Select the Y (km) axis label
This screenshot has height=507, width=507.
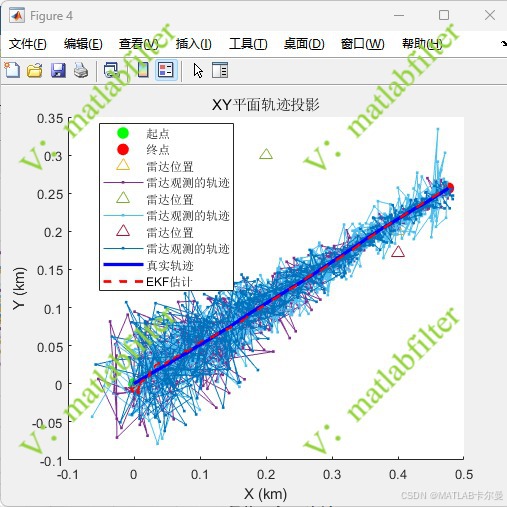click(x=19, y=288)
